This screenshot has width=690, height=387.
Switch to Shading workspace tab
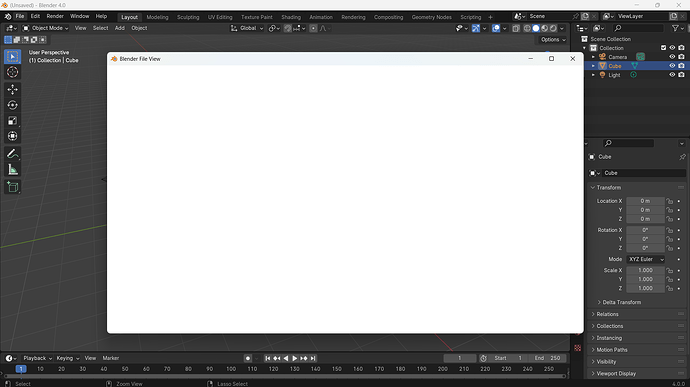[x=291, y=17]
